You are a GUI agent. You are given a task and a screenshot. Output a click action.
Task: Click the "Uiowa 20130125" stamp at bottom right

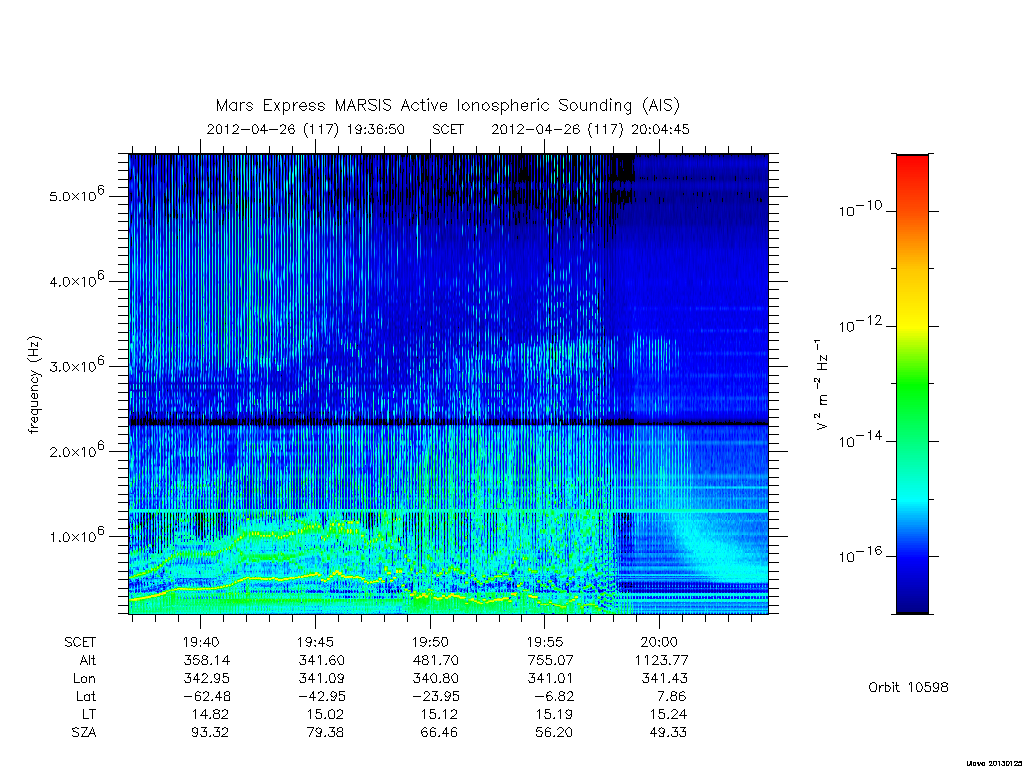(x=993, y=763)
